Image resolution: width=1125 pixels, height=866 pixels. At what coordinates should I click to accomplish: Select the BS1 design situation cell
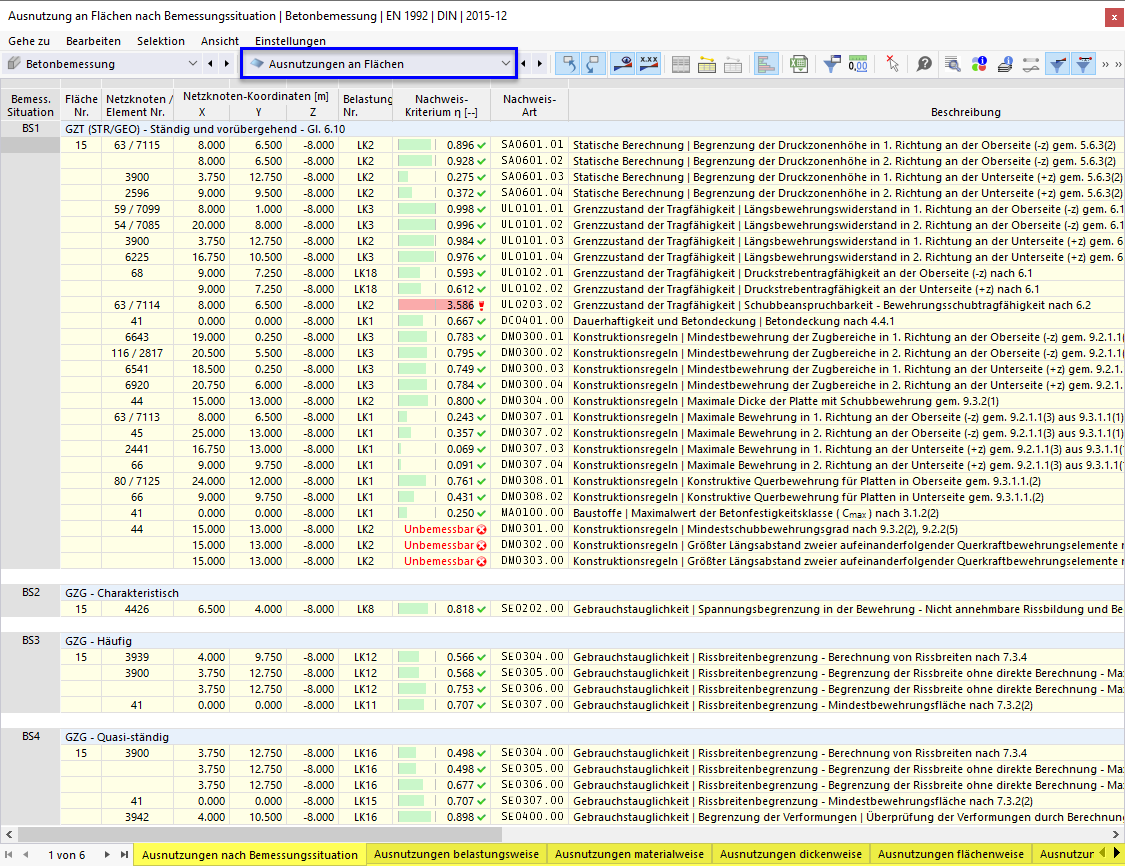(x=30, y=129)
